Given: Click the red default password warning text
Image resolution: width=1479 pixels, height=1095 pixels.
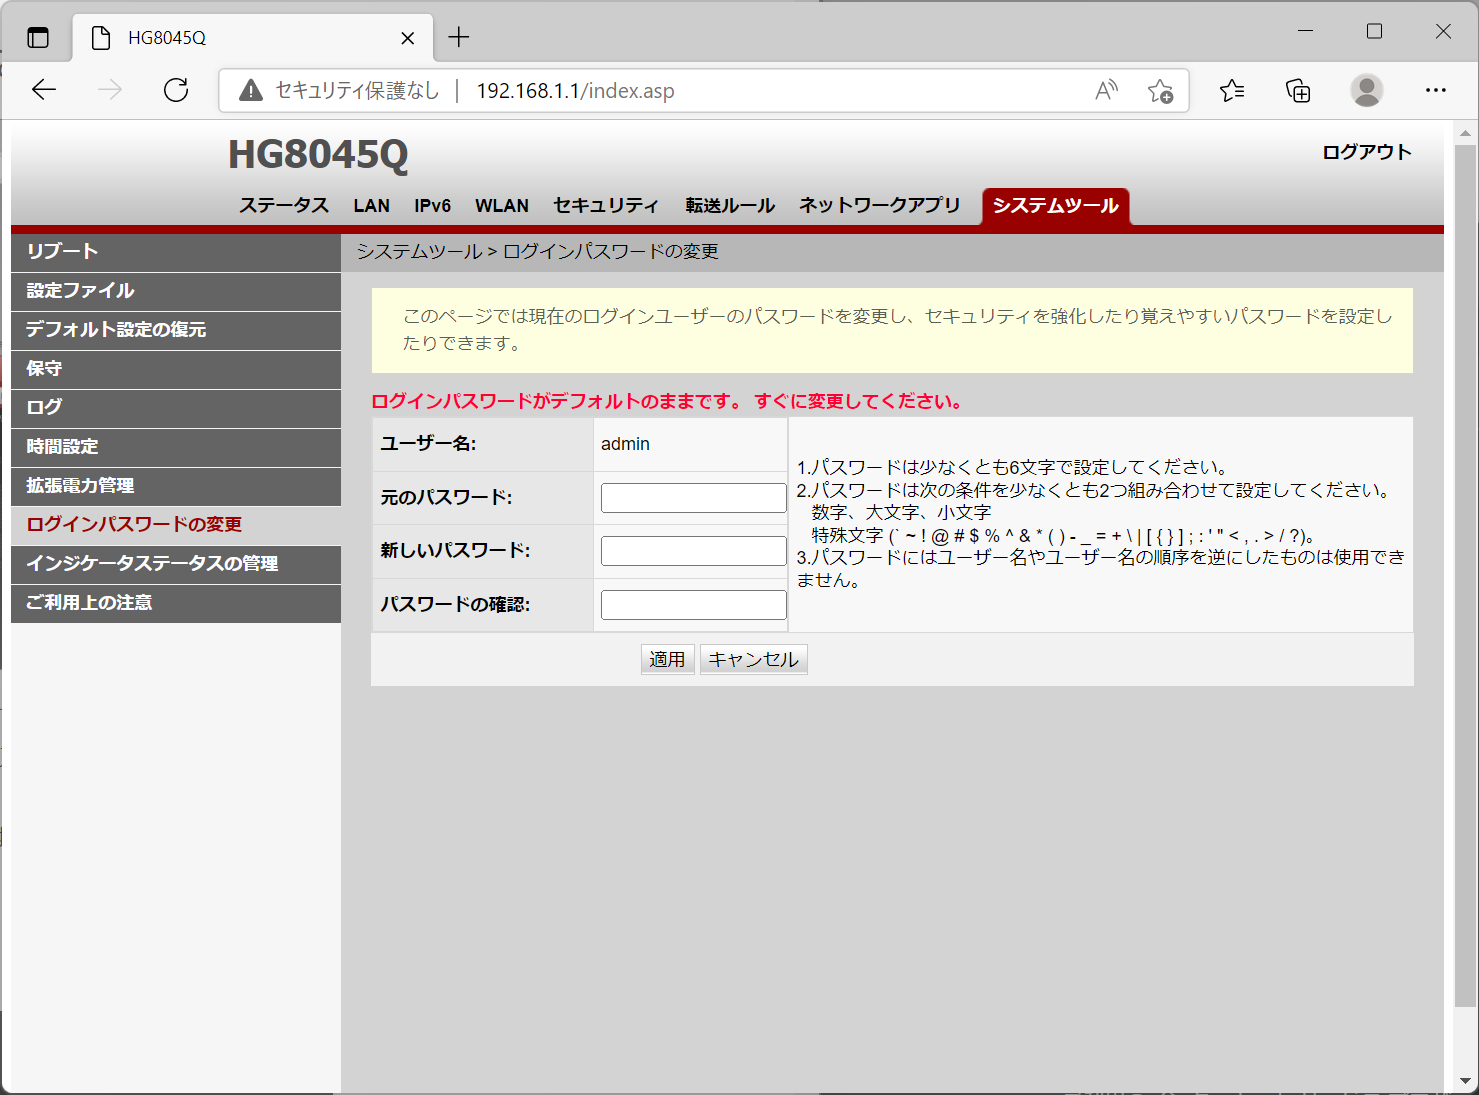Looking at the screenshot, I should 667,401.
